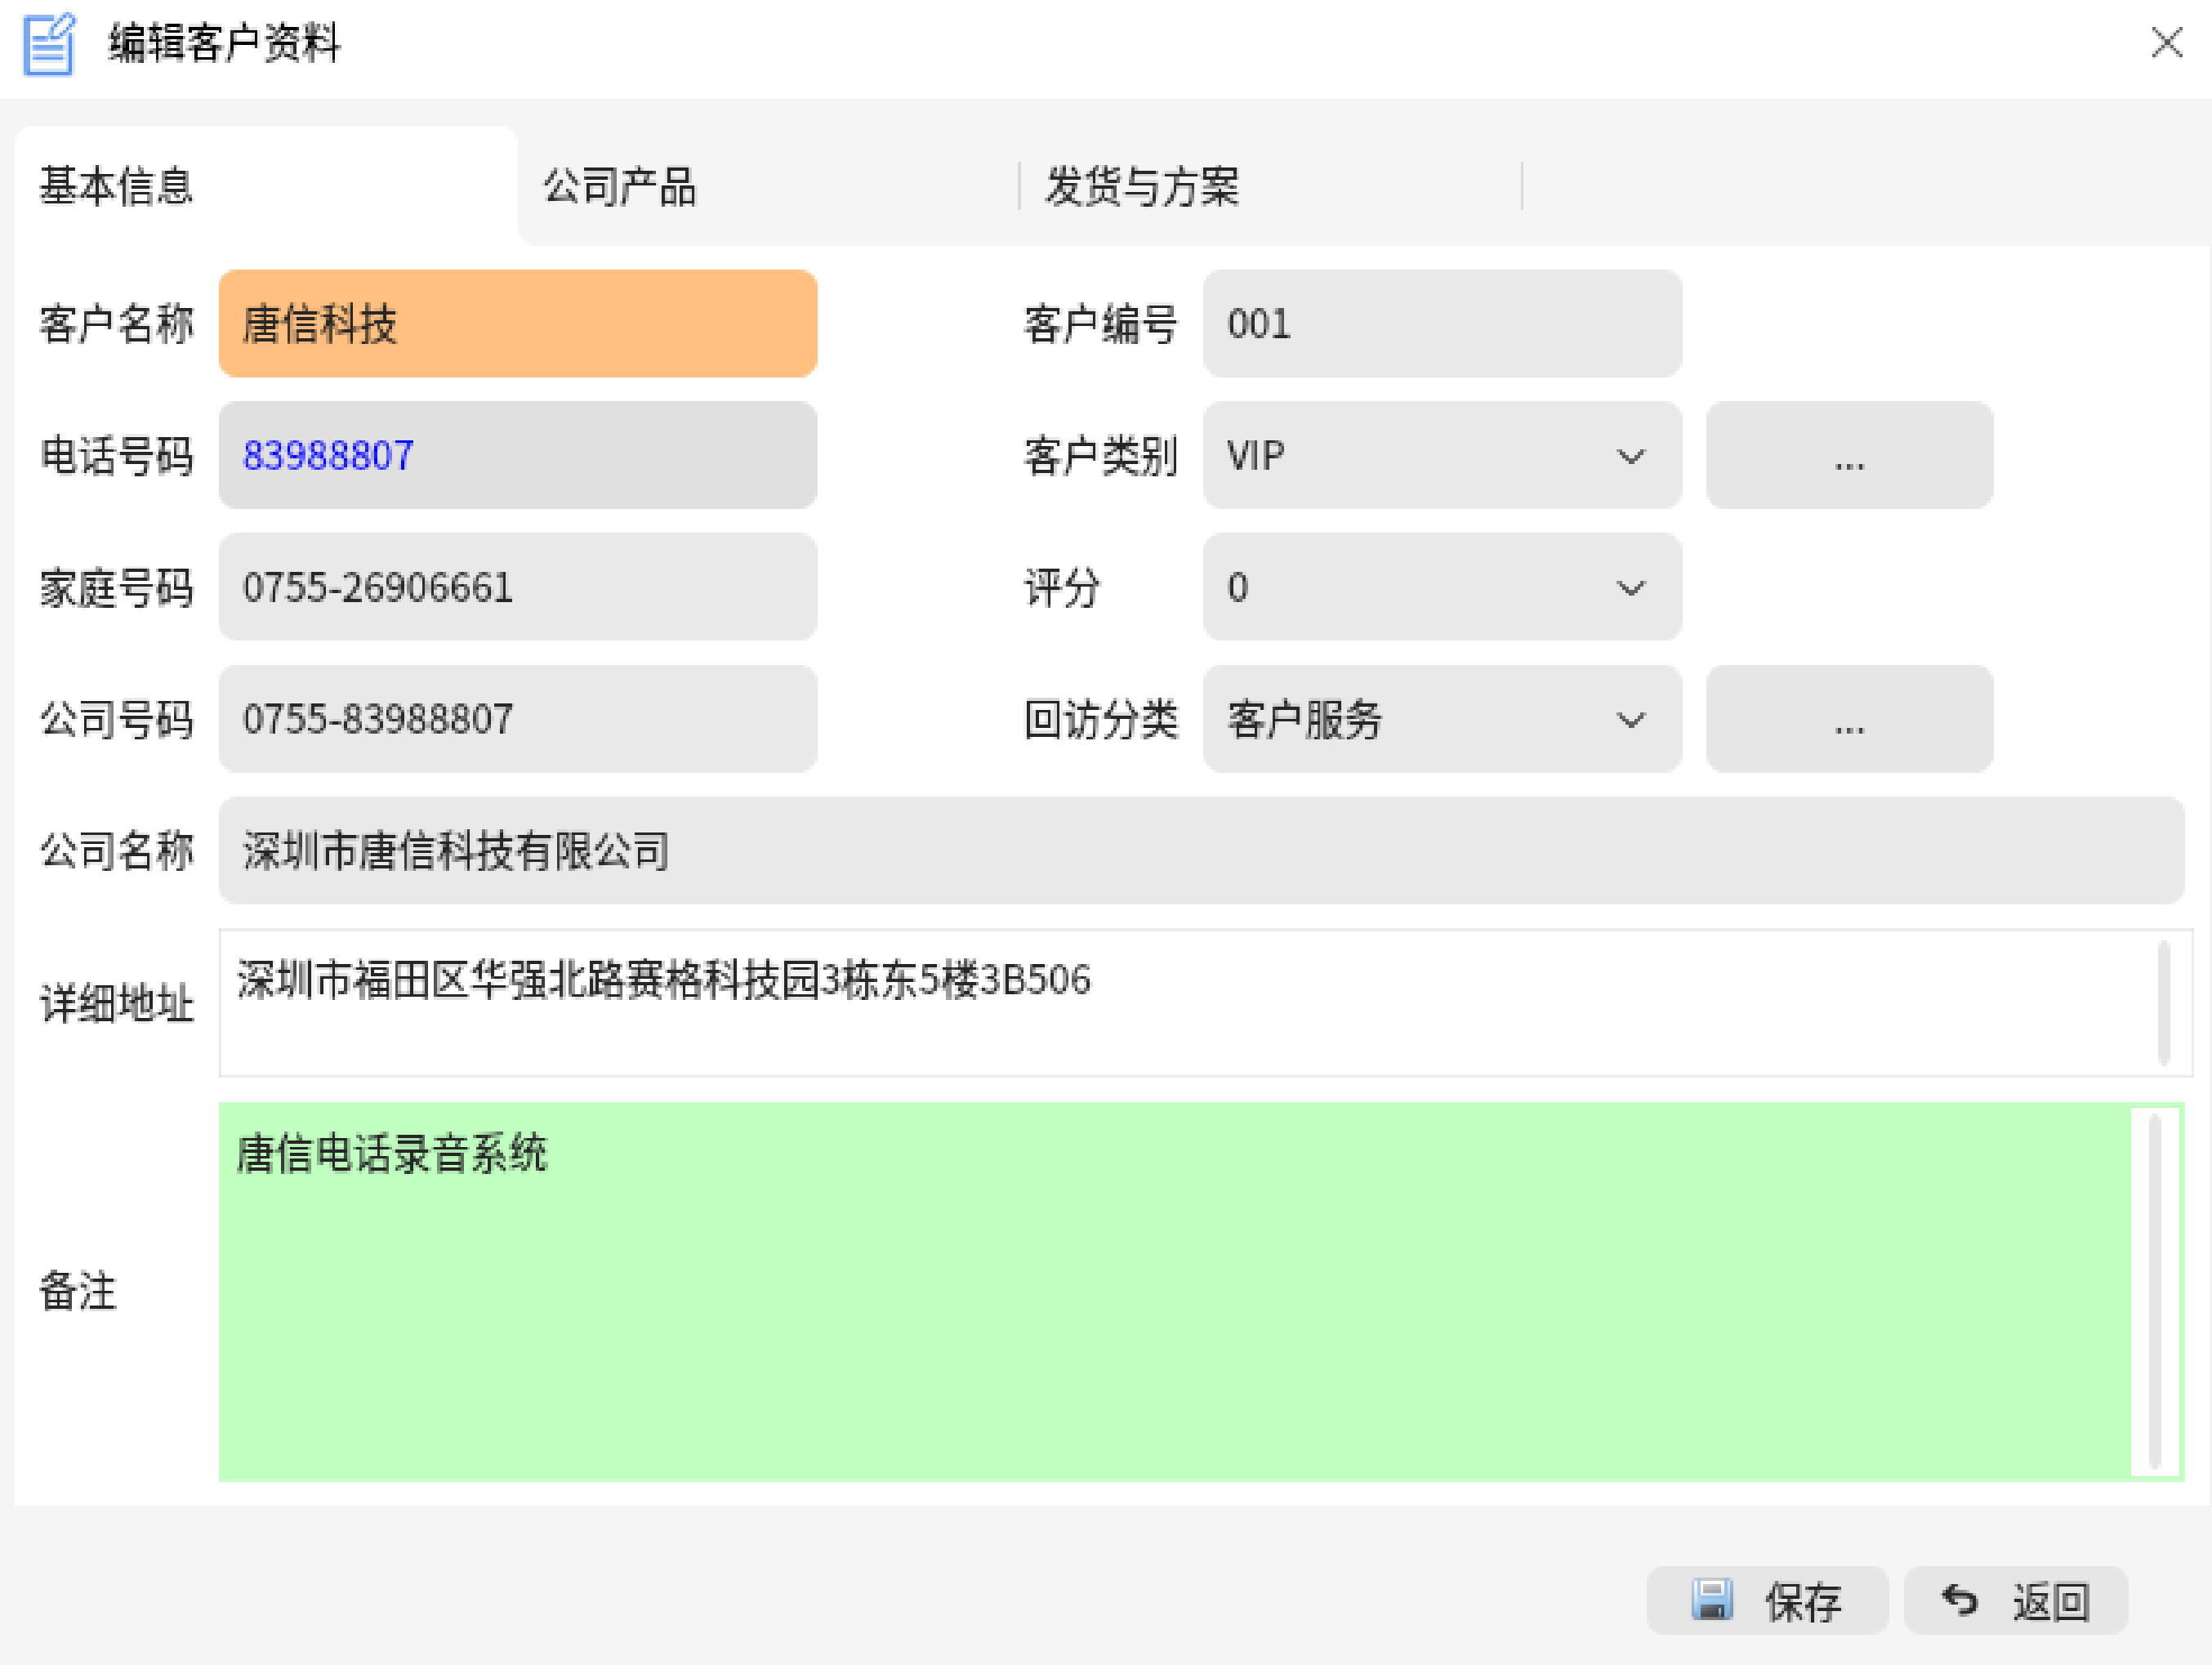
Task: Open the 公司产品 tab
Action: (768, 186)
